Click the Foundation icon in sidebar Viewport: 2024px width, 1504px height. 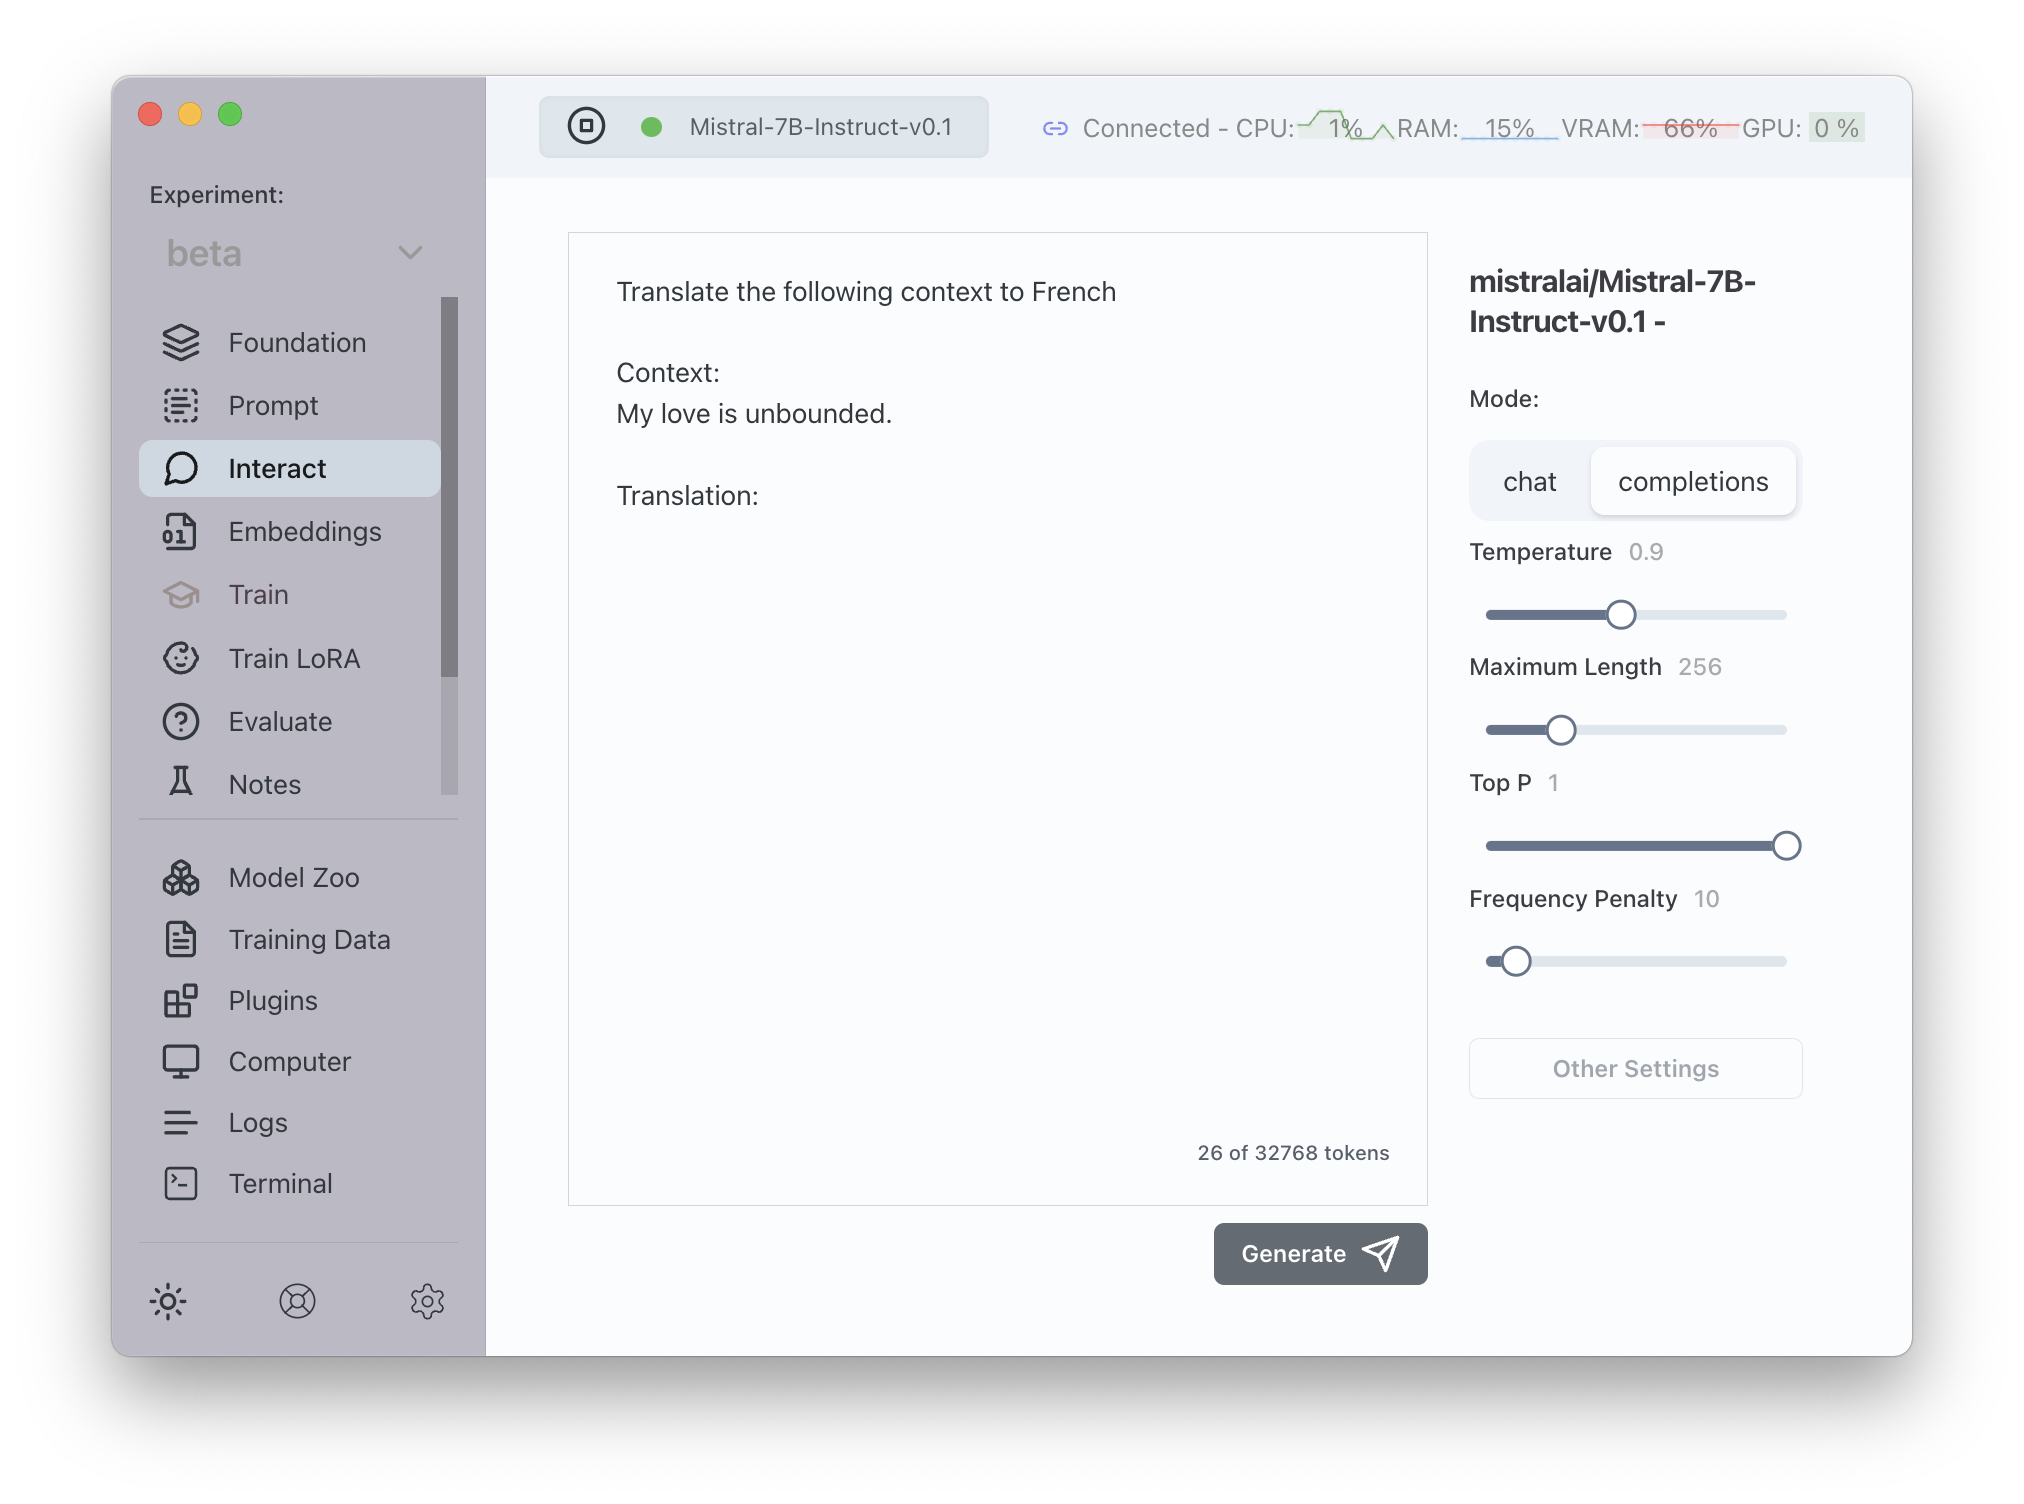click(x=179, y=341)
